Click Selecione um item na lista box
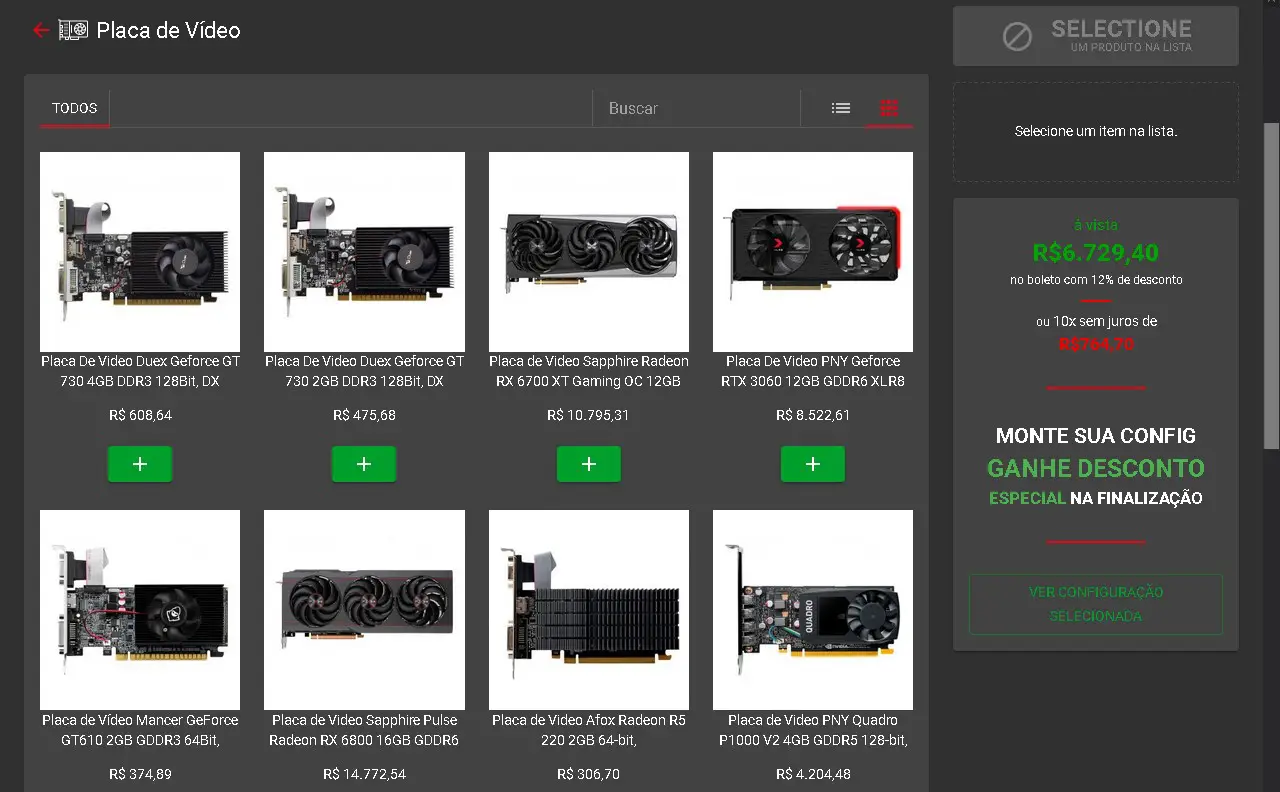This screenshot has height=792, width=1280. tap(1096, 132)
